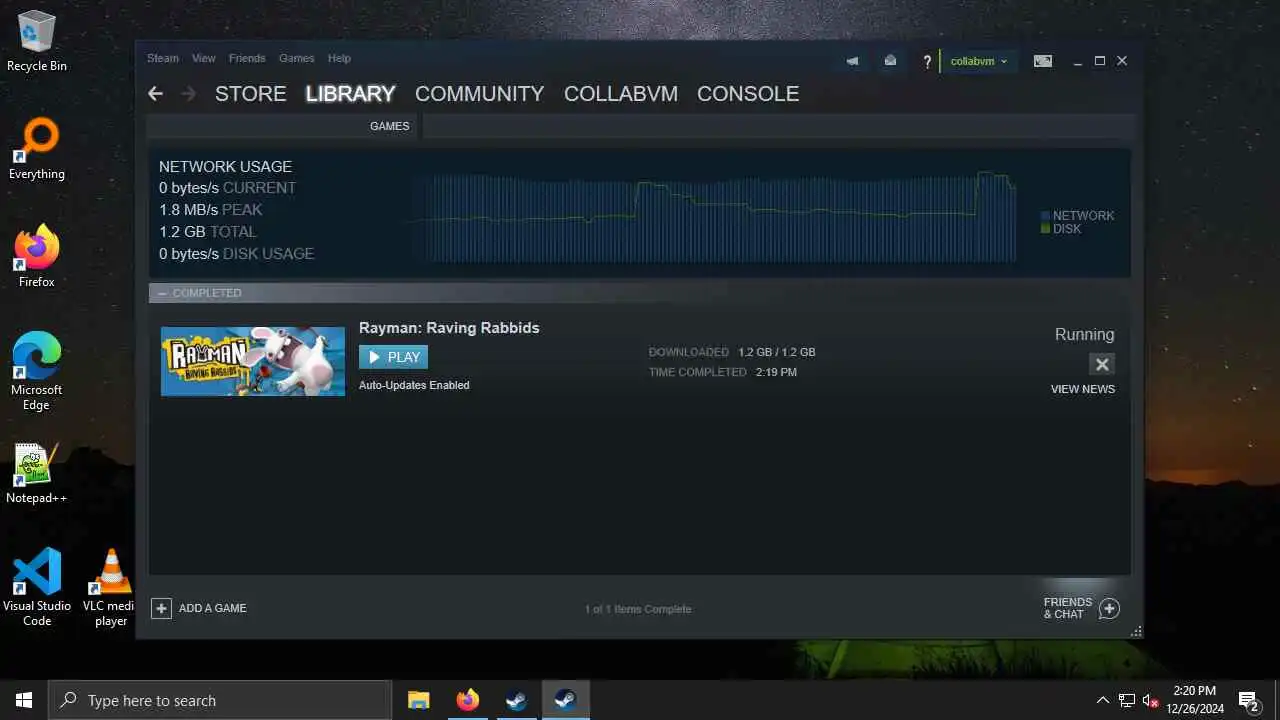The width and height of the screenshot is (1280, 720).
Task: Click the network tray icon
Action: pyautogui.click(x=1127, y=700)
